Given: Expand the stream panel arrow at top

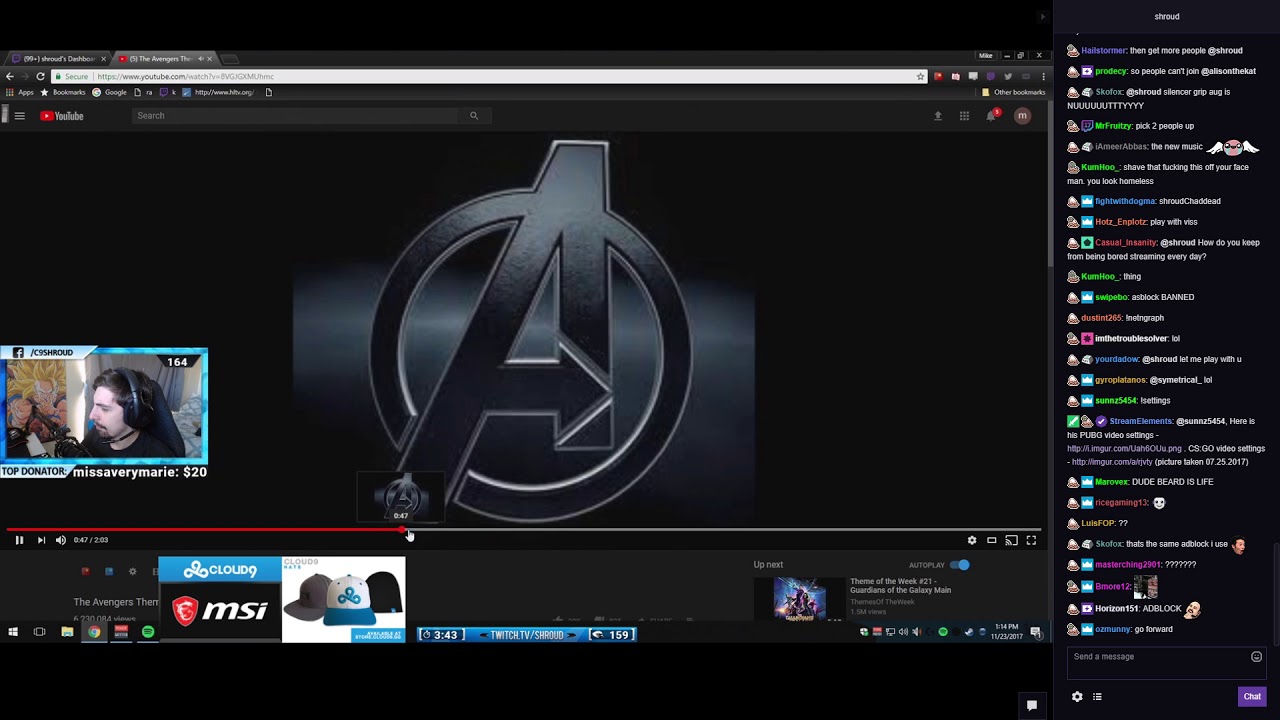Looking at the screenshot, I should 1042,17.
